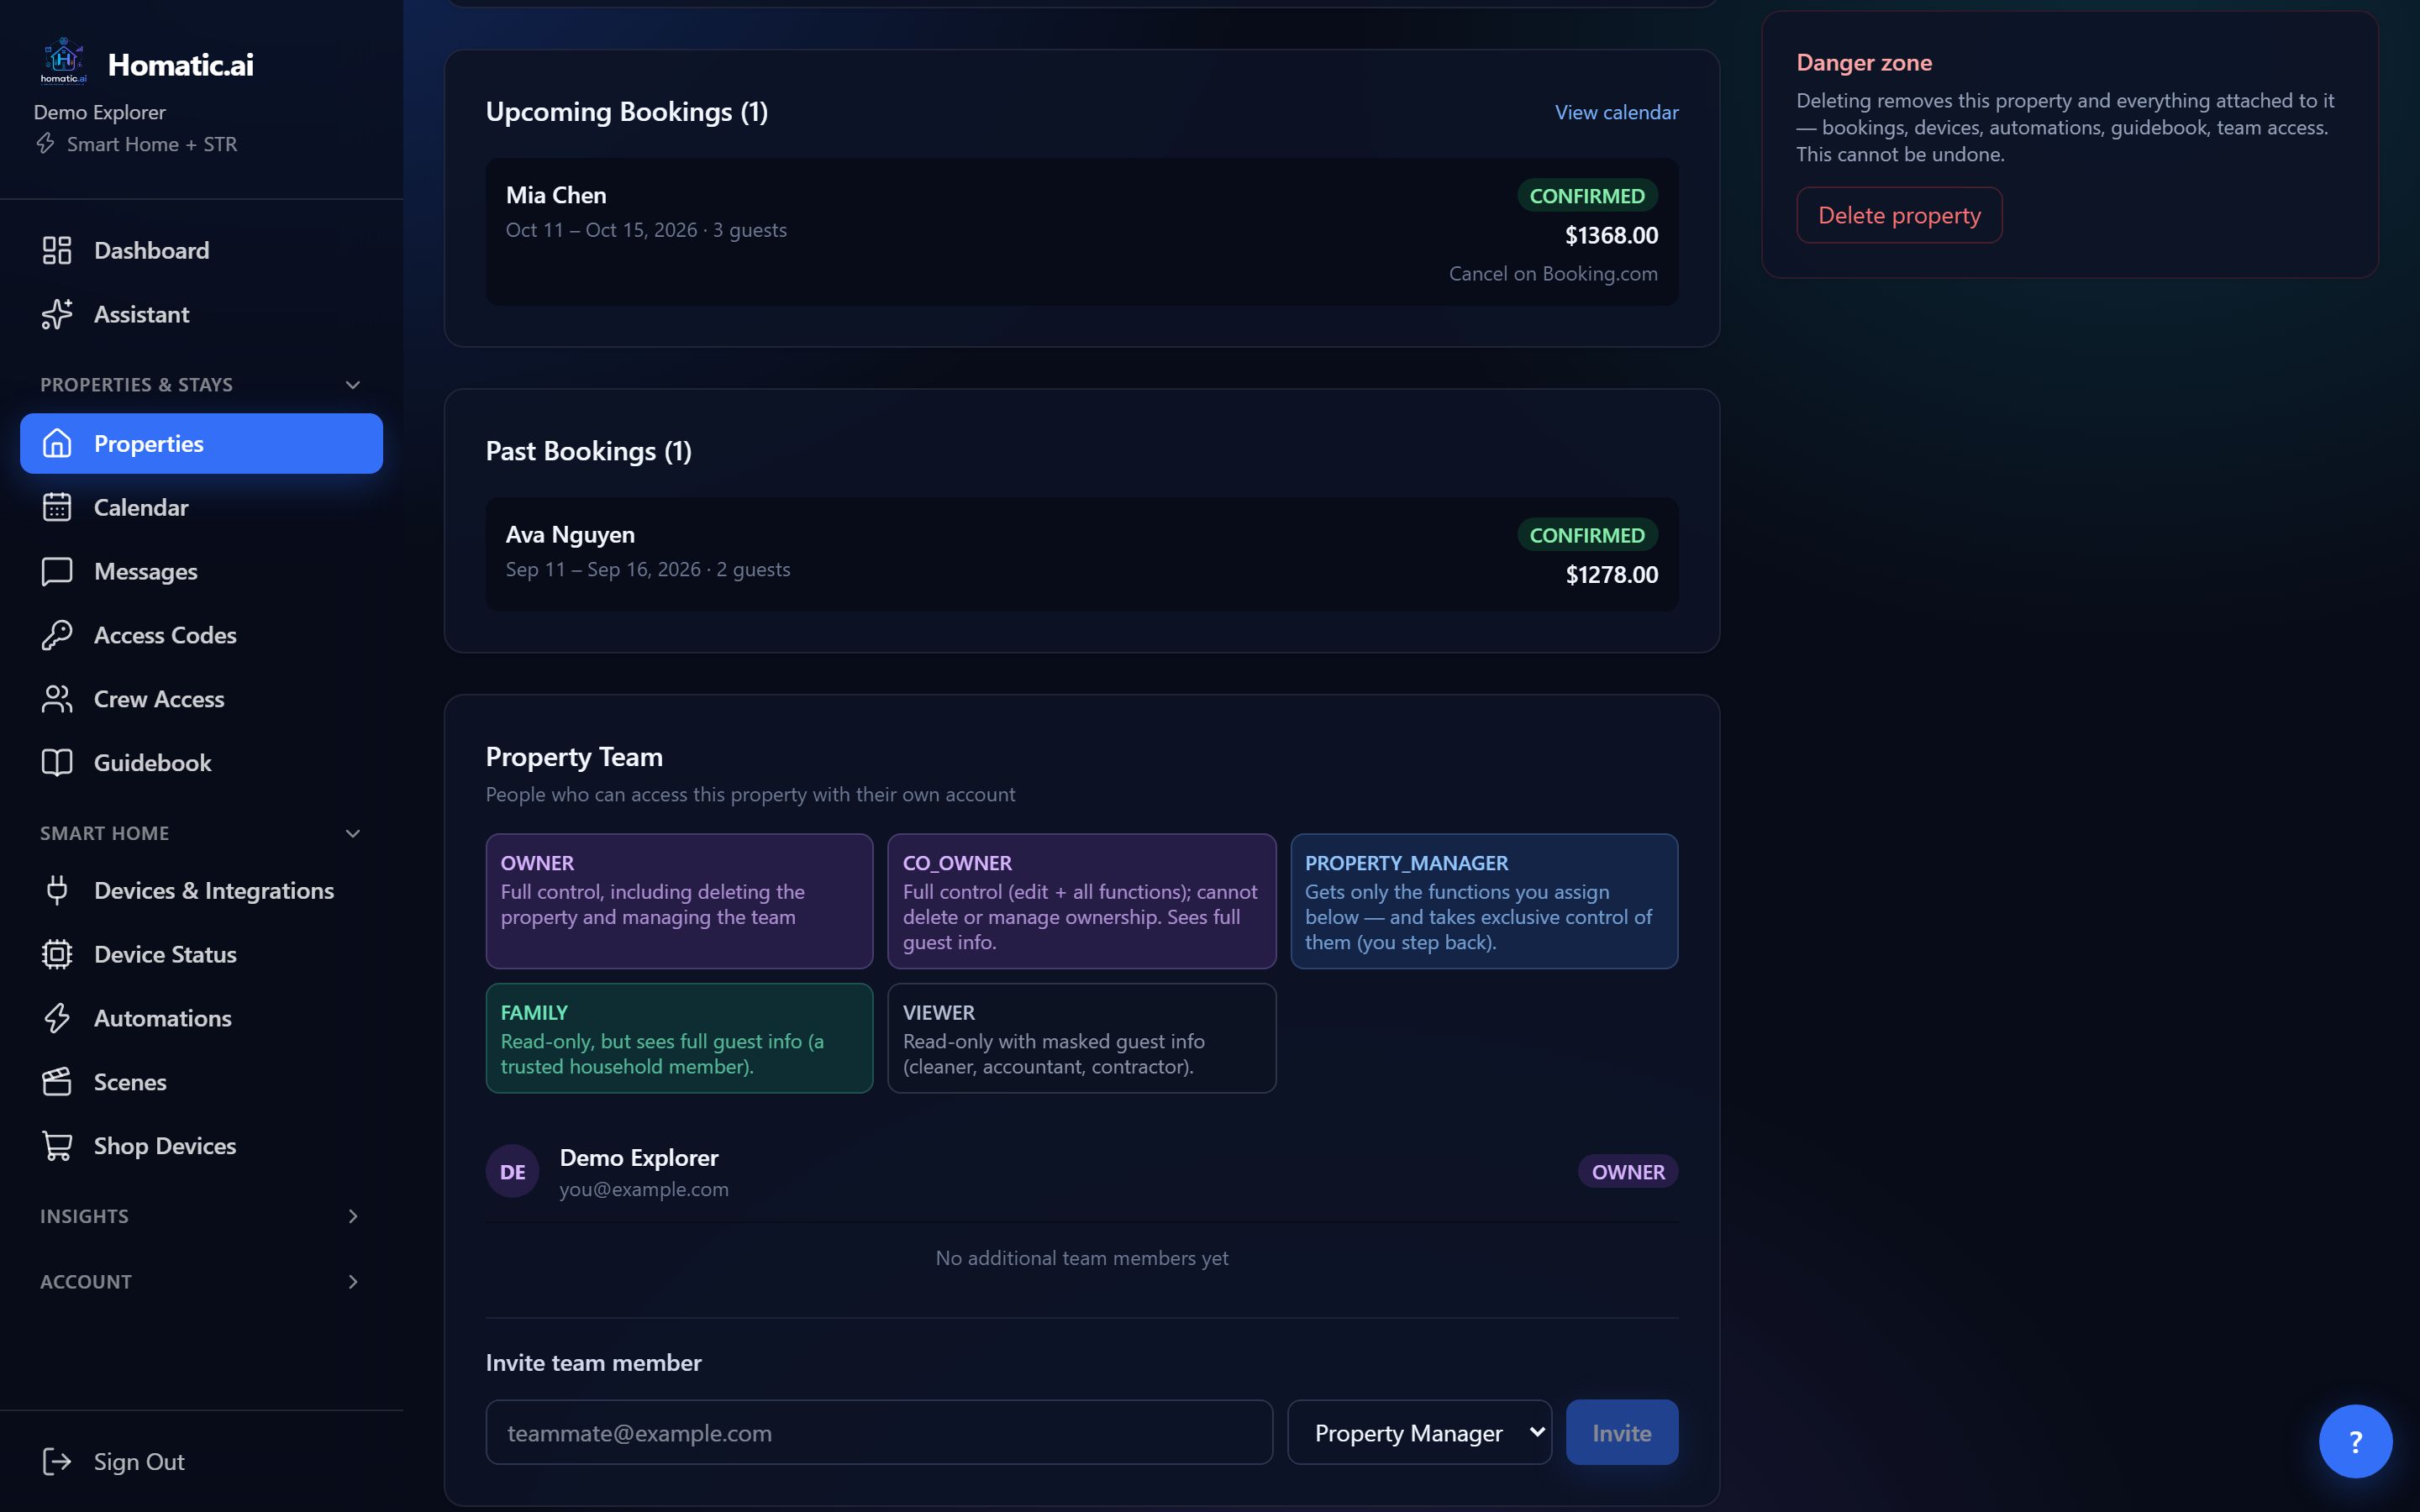The height and width of the screenshot is (1512, 2420).
Task: Click the Delete property button
Action: click(1898, 215)
